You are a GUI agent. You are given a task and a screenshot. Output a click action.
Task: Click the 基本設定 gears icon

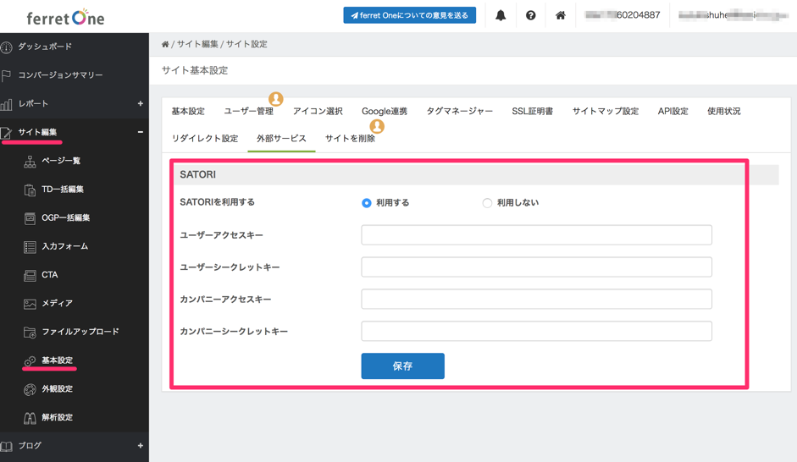point(30,361)
